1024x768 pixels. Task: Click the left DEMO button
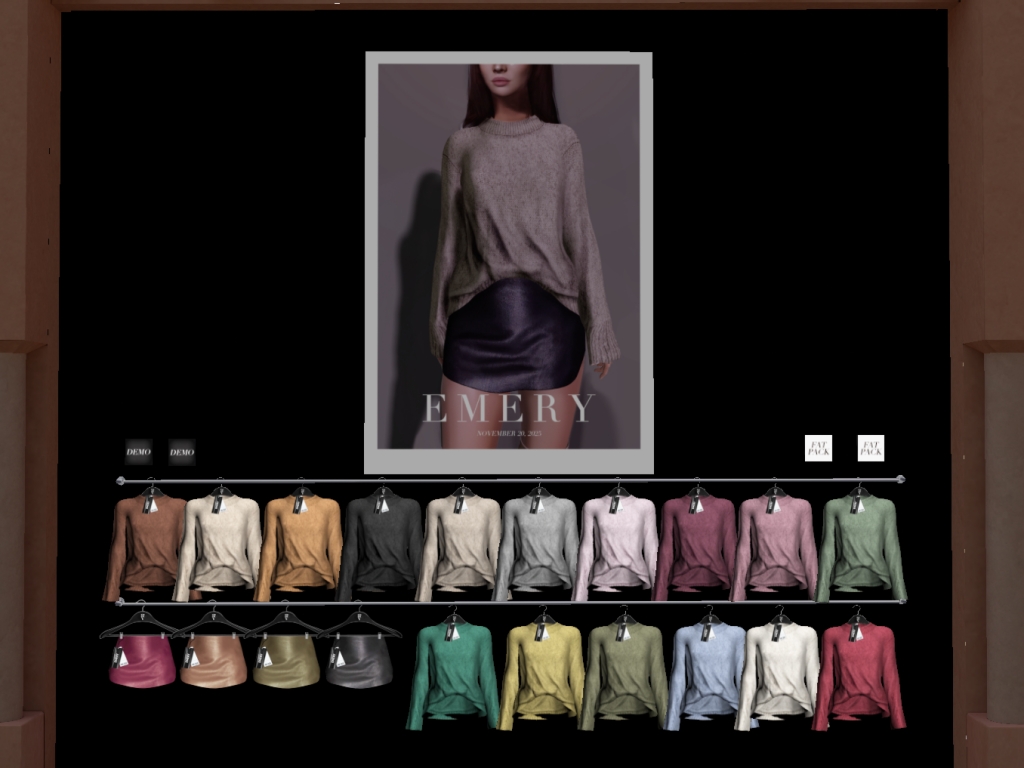pyautogui.click(x=139, y=452)
